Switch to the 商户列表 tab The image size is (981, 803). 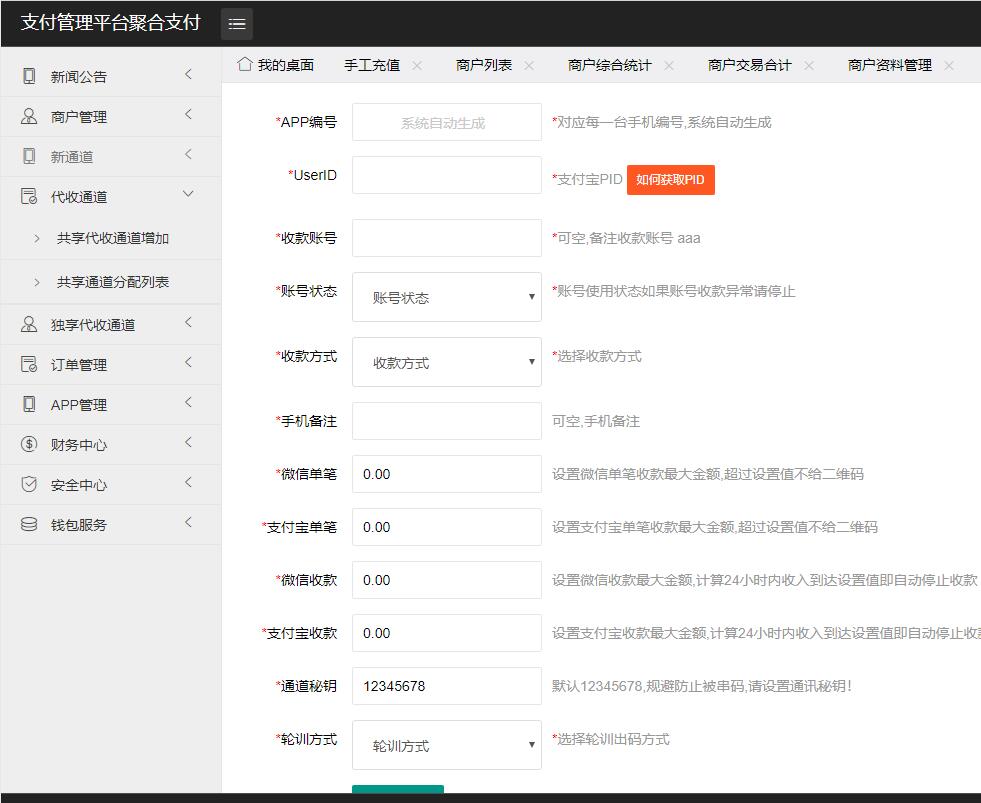484,65
